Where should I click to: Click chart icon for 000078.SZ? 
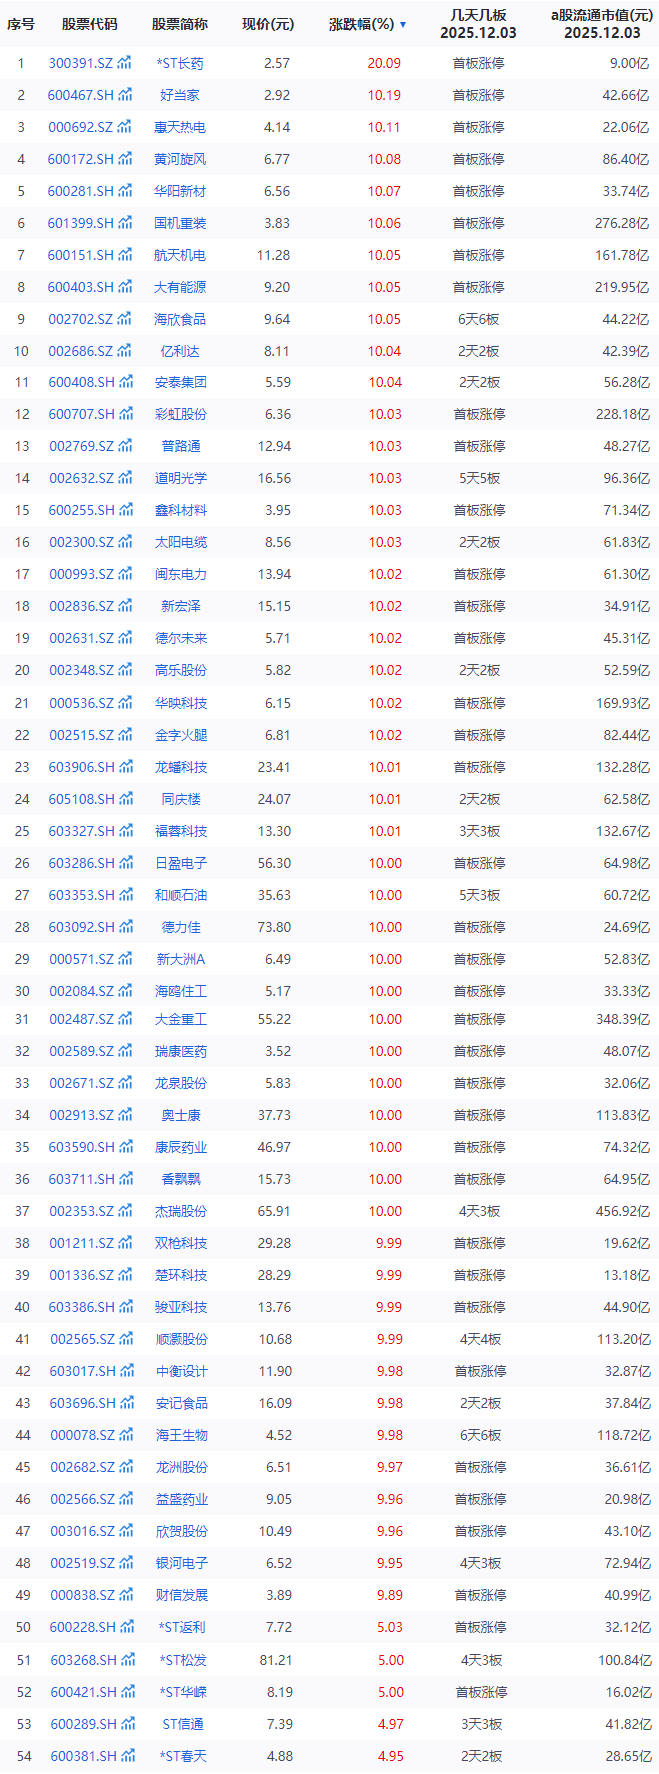[x=125, y=1435]
